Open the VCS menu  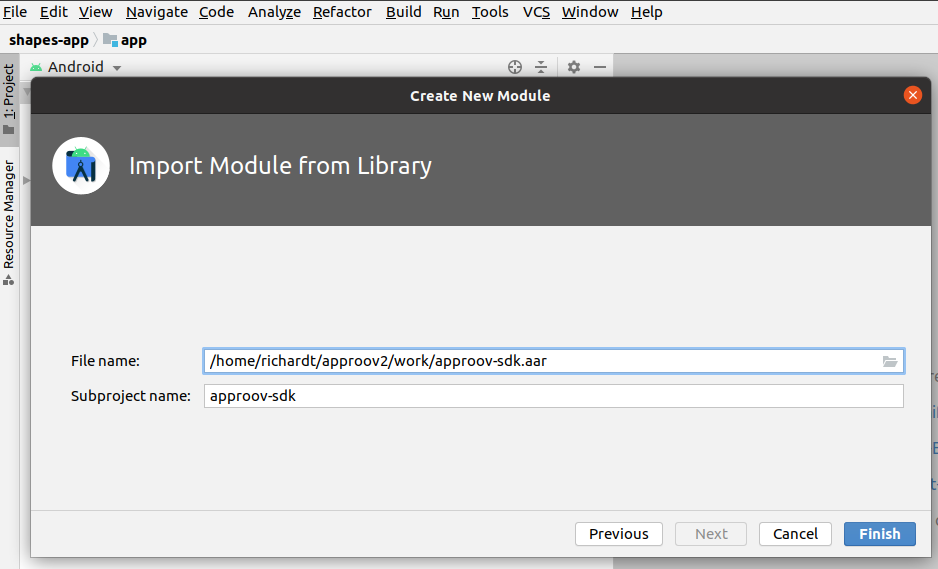(x=536, y=12)
